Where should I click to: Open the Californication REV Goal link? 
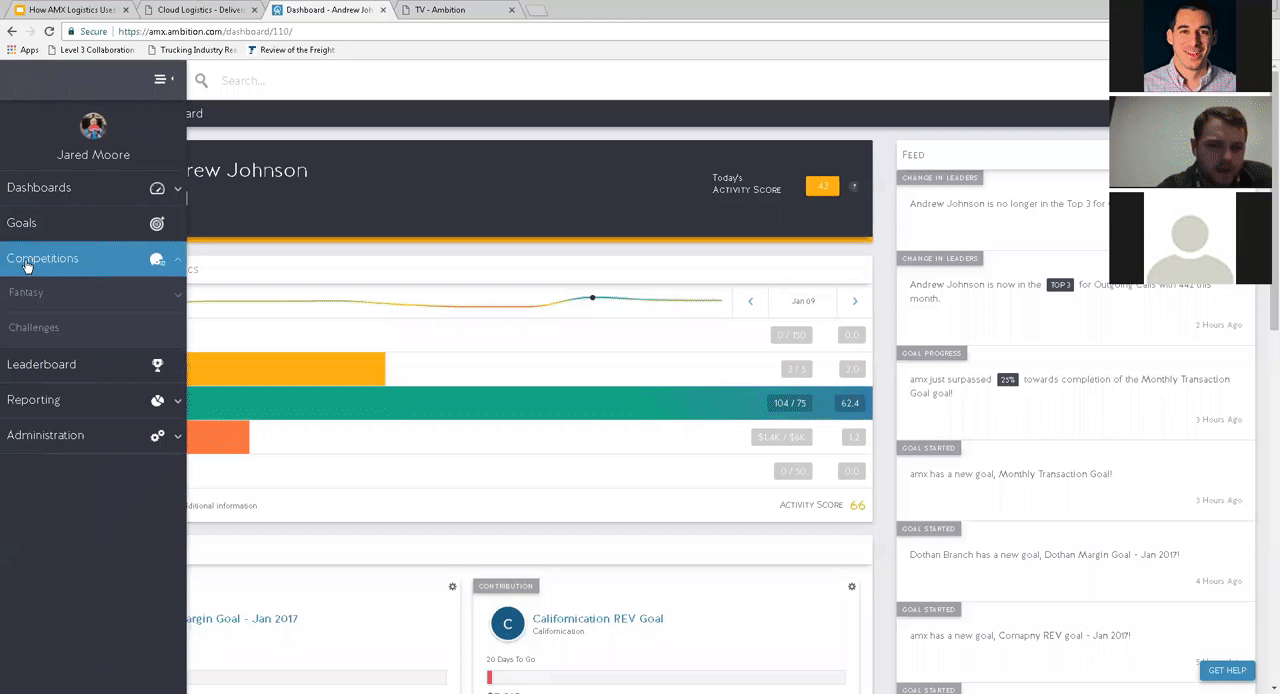click(597, 618)
